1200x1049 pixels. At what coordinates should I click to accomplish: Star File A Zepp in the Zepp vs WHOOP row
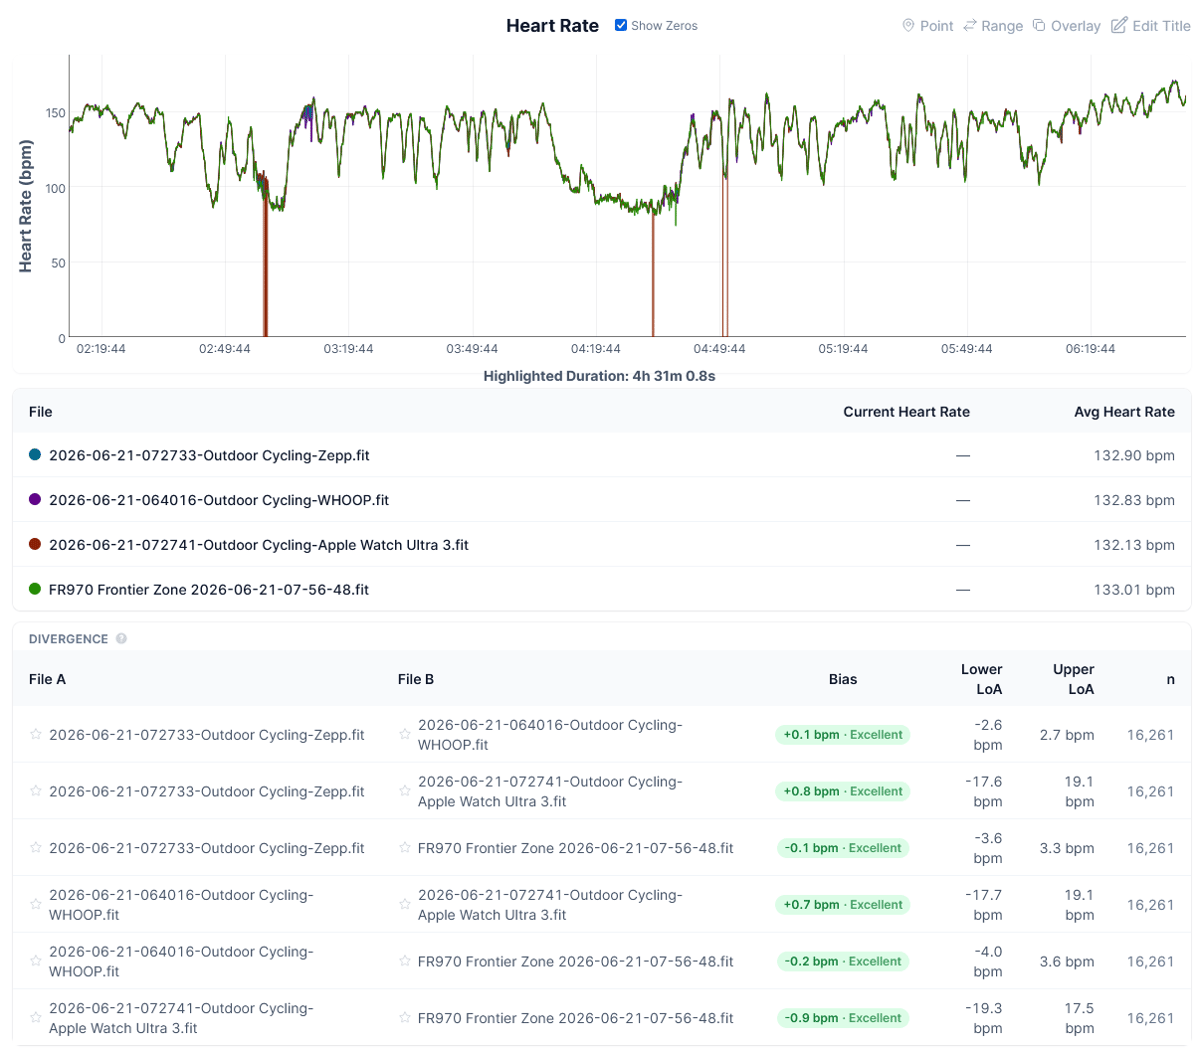point(36,734)
